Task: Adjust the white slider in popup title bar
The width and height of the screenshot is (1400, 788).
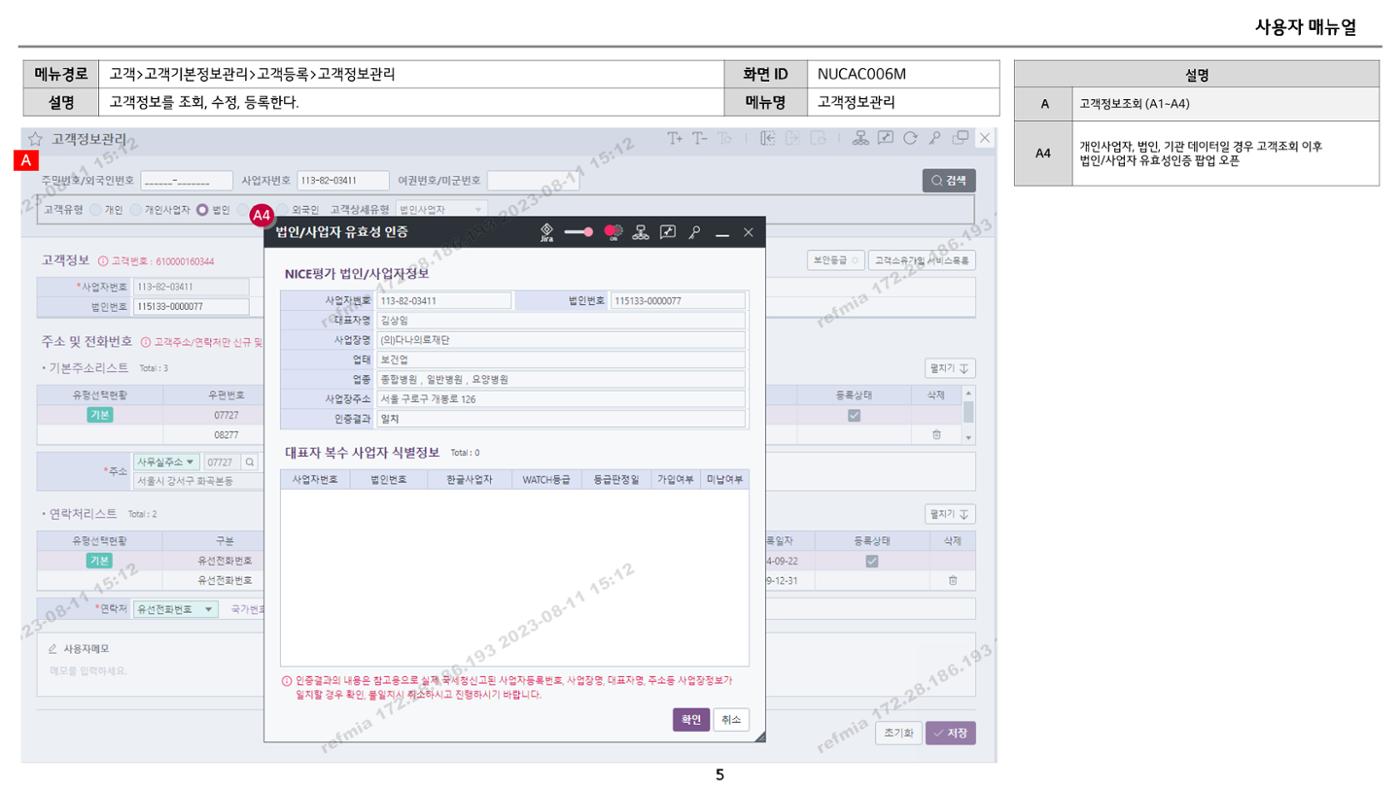Action: [x=579, y=232]
